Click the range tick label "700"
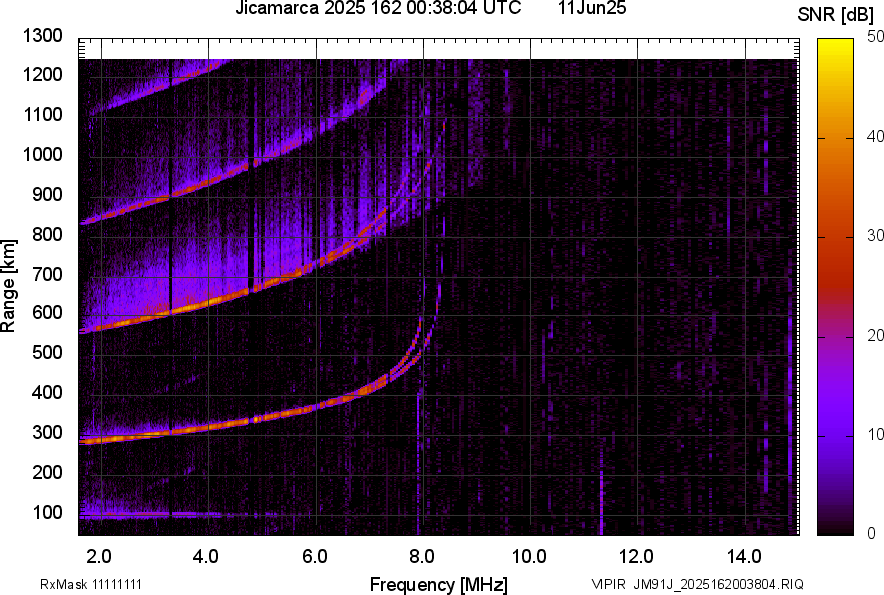This screenshot has width=884, height=595. (x=47, y=275)
